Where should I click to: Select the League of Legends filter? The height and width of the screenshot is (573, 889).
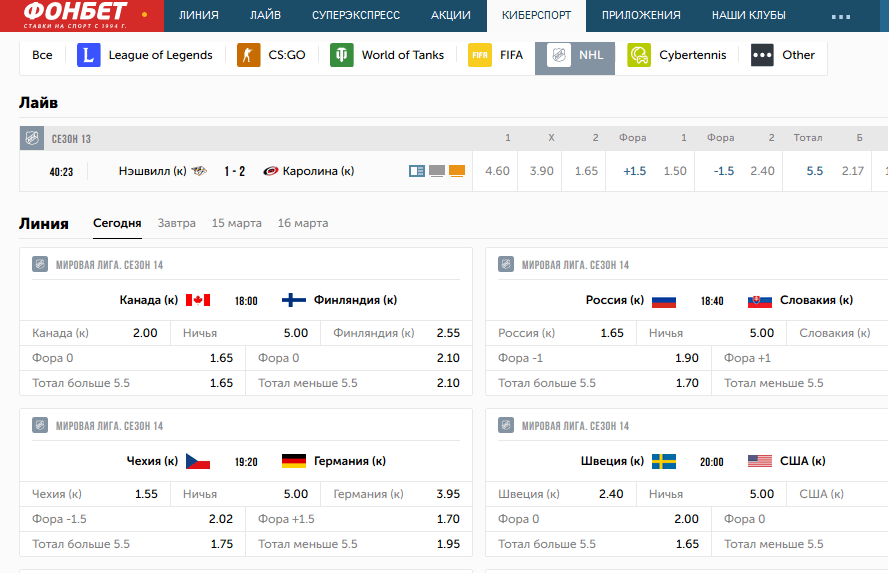pyautogui.click(x=146, y=55)
